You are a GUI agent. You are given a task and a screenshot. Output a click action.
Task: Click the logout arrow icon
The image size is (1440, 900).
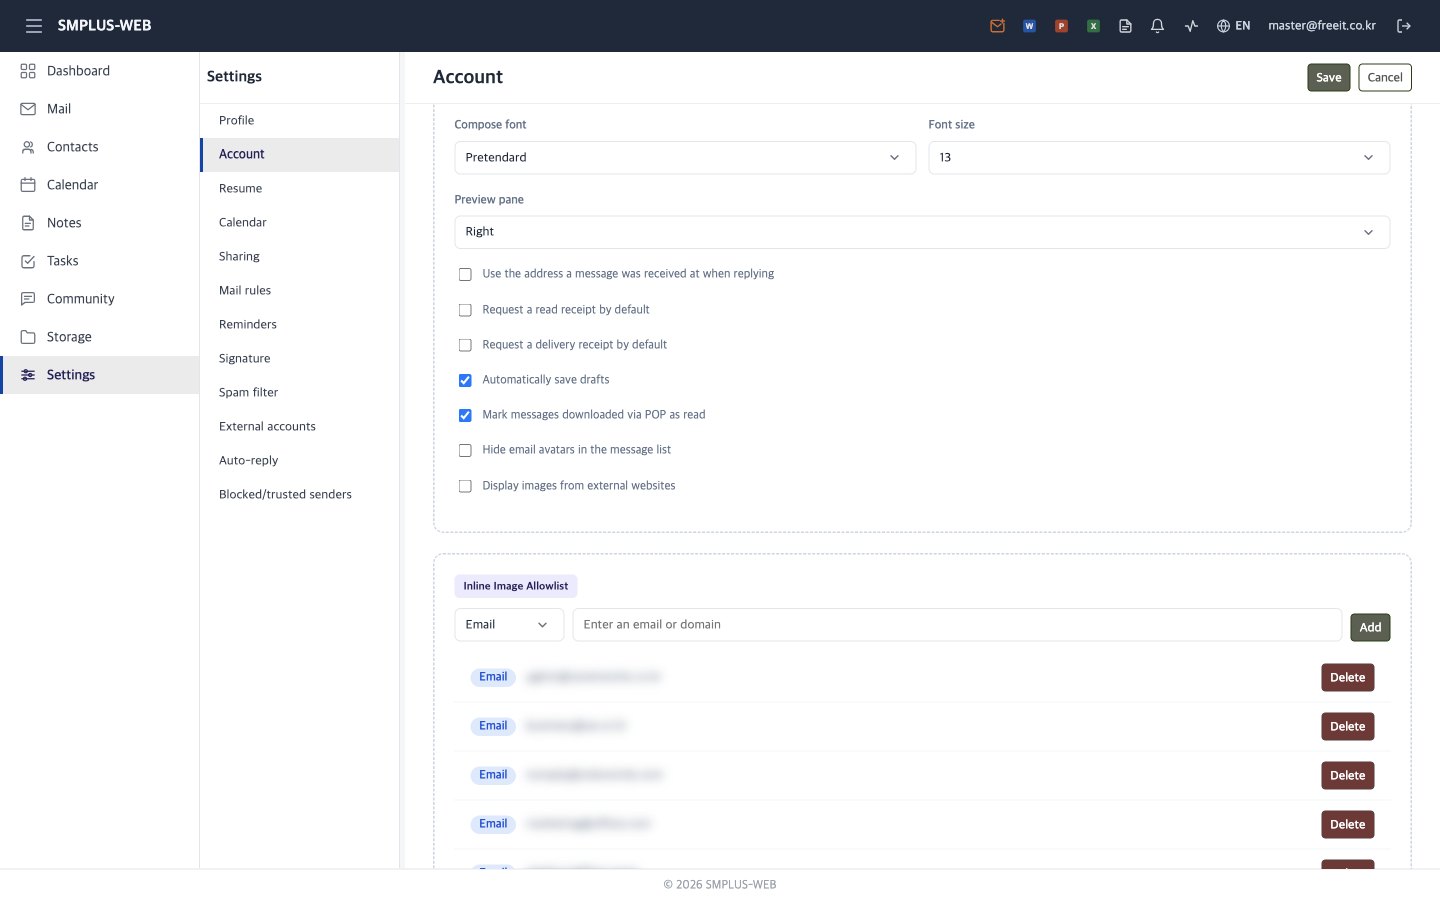click(x=1404, y=26)
